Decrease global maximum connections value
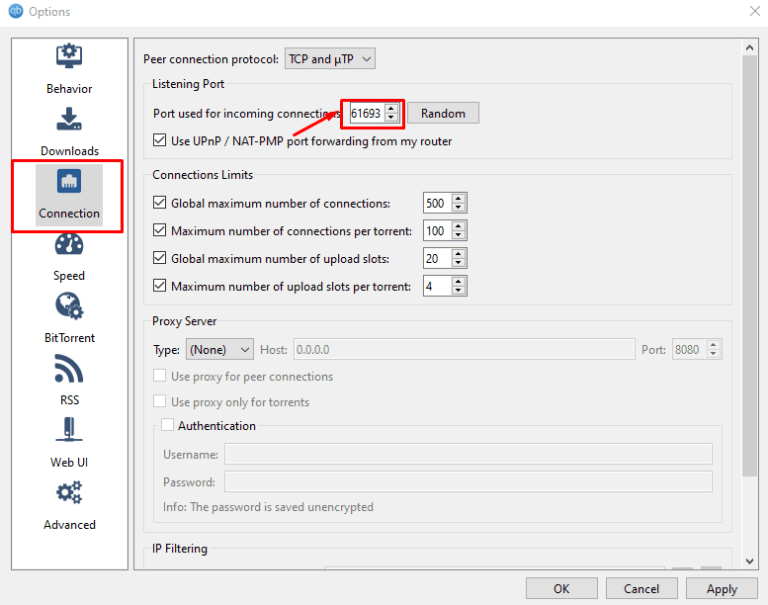Image resolution: width=768 pixels, height=605 pixels. [458, 207]
